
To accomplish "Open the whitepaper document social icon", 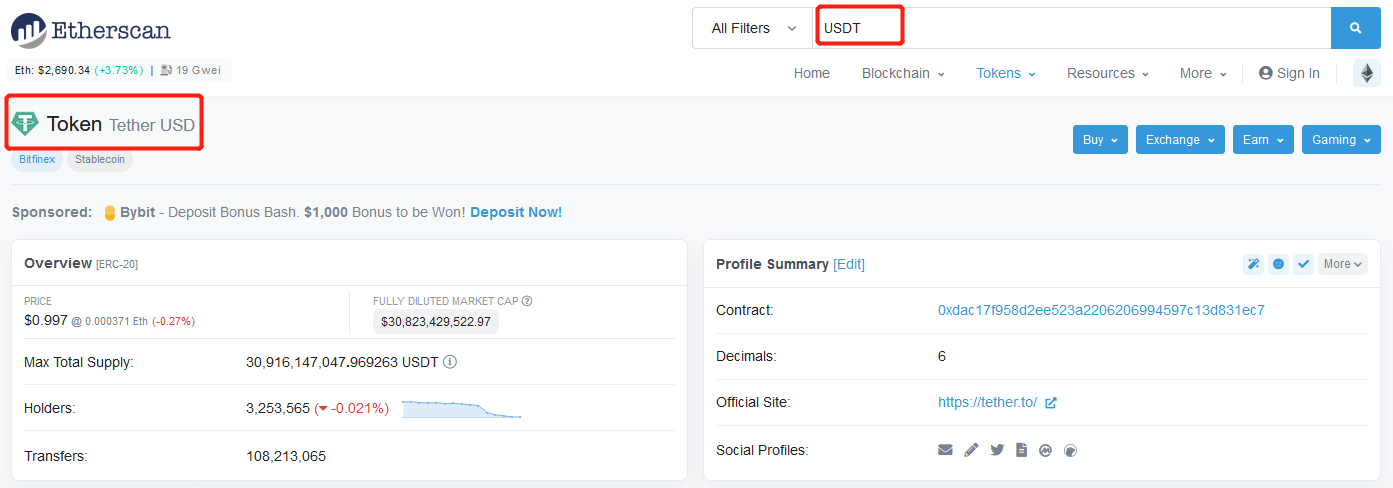I will pyautogui.click(x=1021, y=450).
